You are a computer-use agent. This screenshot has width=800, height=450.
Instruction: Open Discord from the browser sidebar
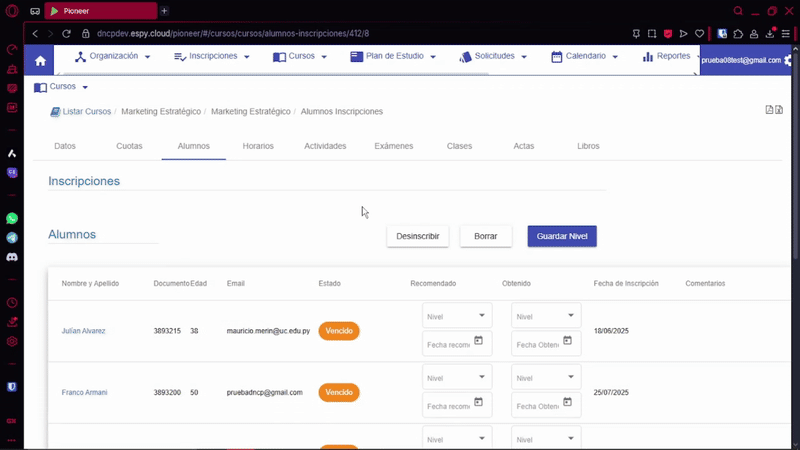(x=12, y=257)
